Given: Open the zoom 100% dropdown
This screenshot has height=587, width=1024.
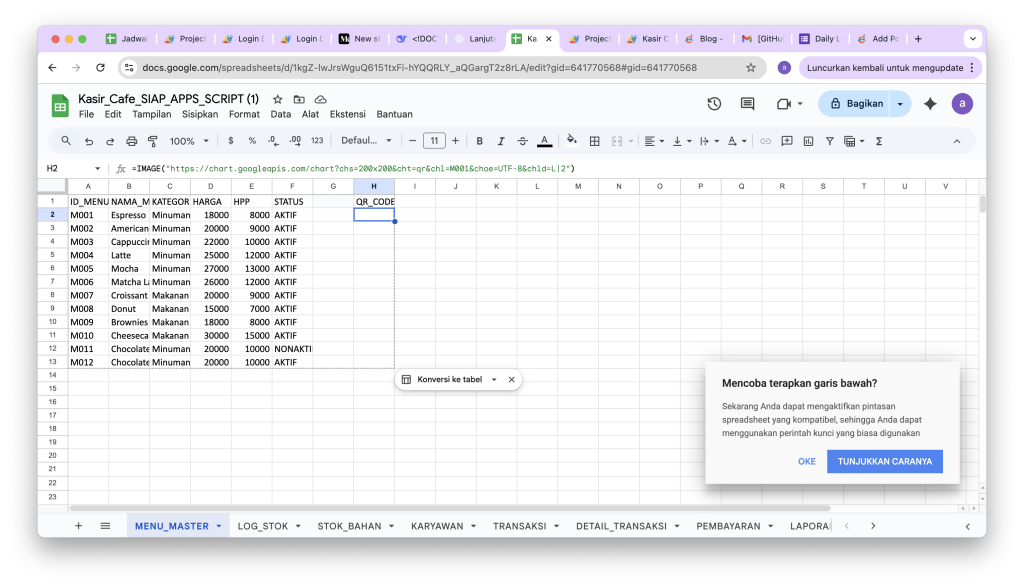Looking at the screenshot, I should click(188, 141).
